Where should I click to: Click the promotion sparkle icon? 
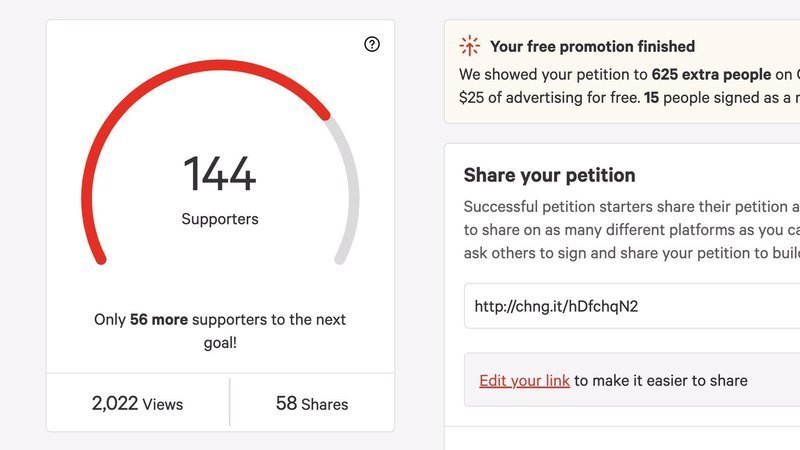click(469, 46)
